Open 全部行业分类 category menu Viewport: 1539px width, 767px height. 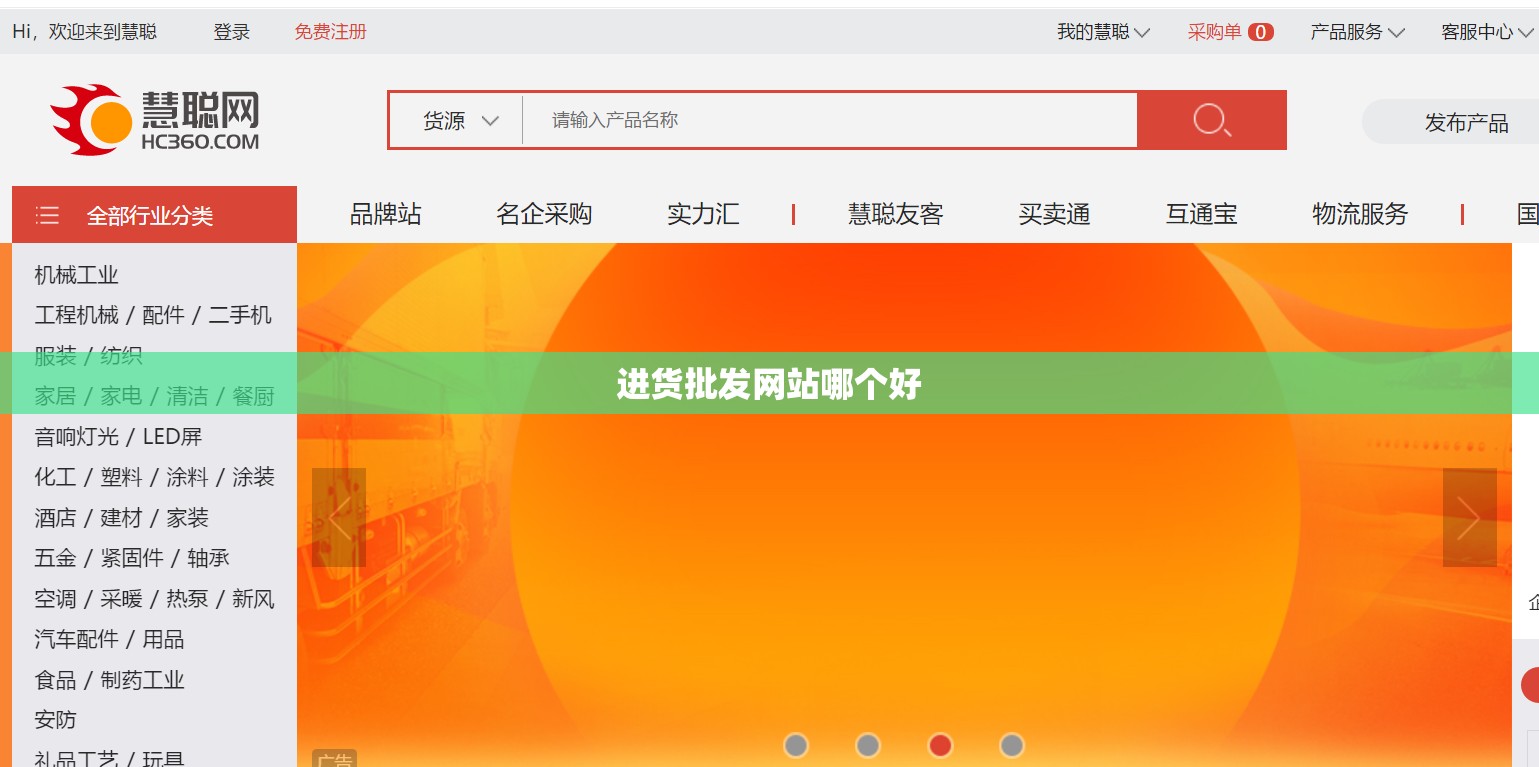(154, 215)
